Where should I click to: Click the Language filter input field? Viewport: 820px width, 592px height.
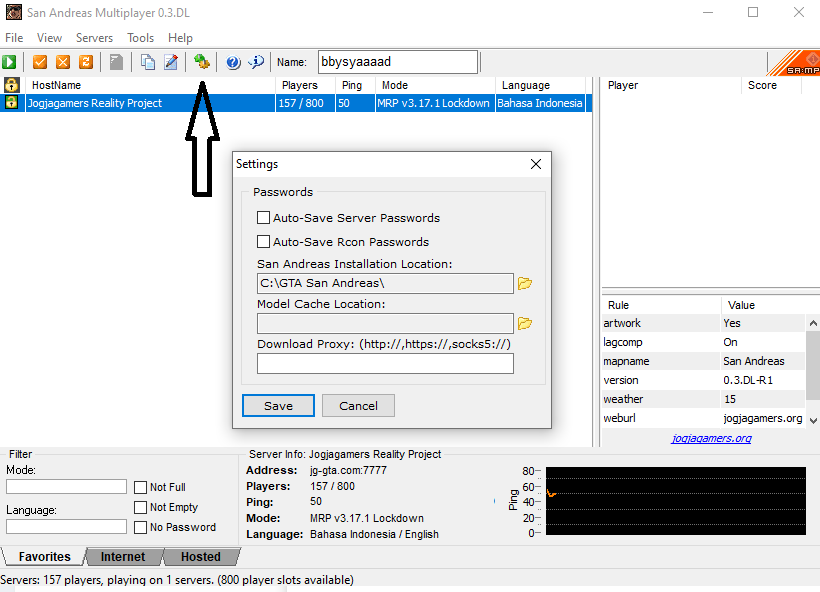[66, 526]
